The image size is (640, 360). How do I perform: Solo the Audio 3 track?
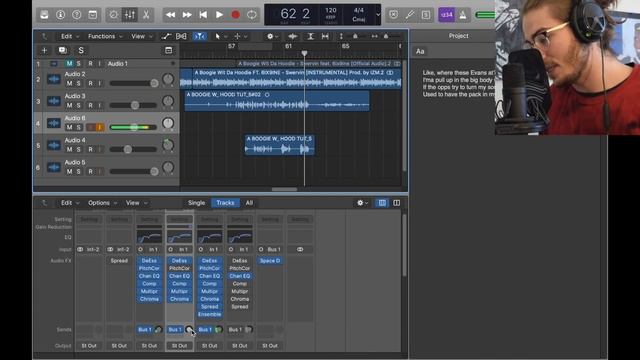pyautogui.click(x=79, y=105)
